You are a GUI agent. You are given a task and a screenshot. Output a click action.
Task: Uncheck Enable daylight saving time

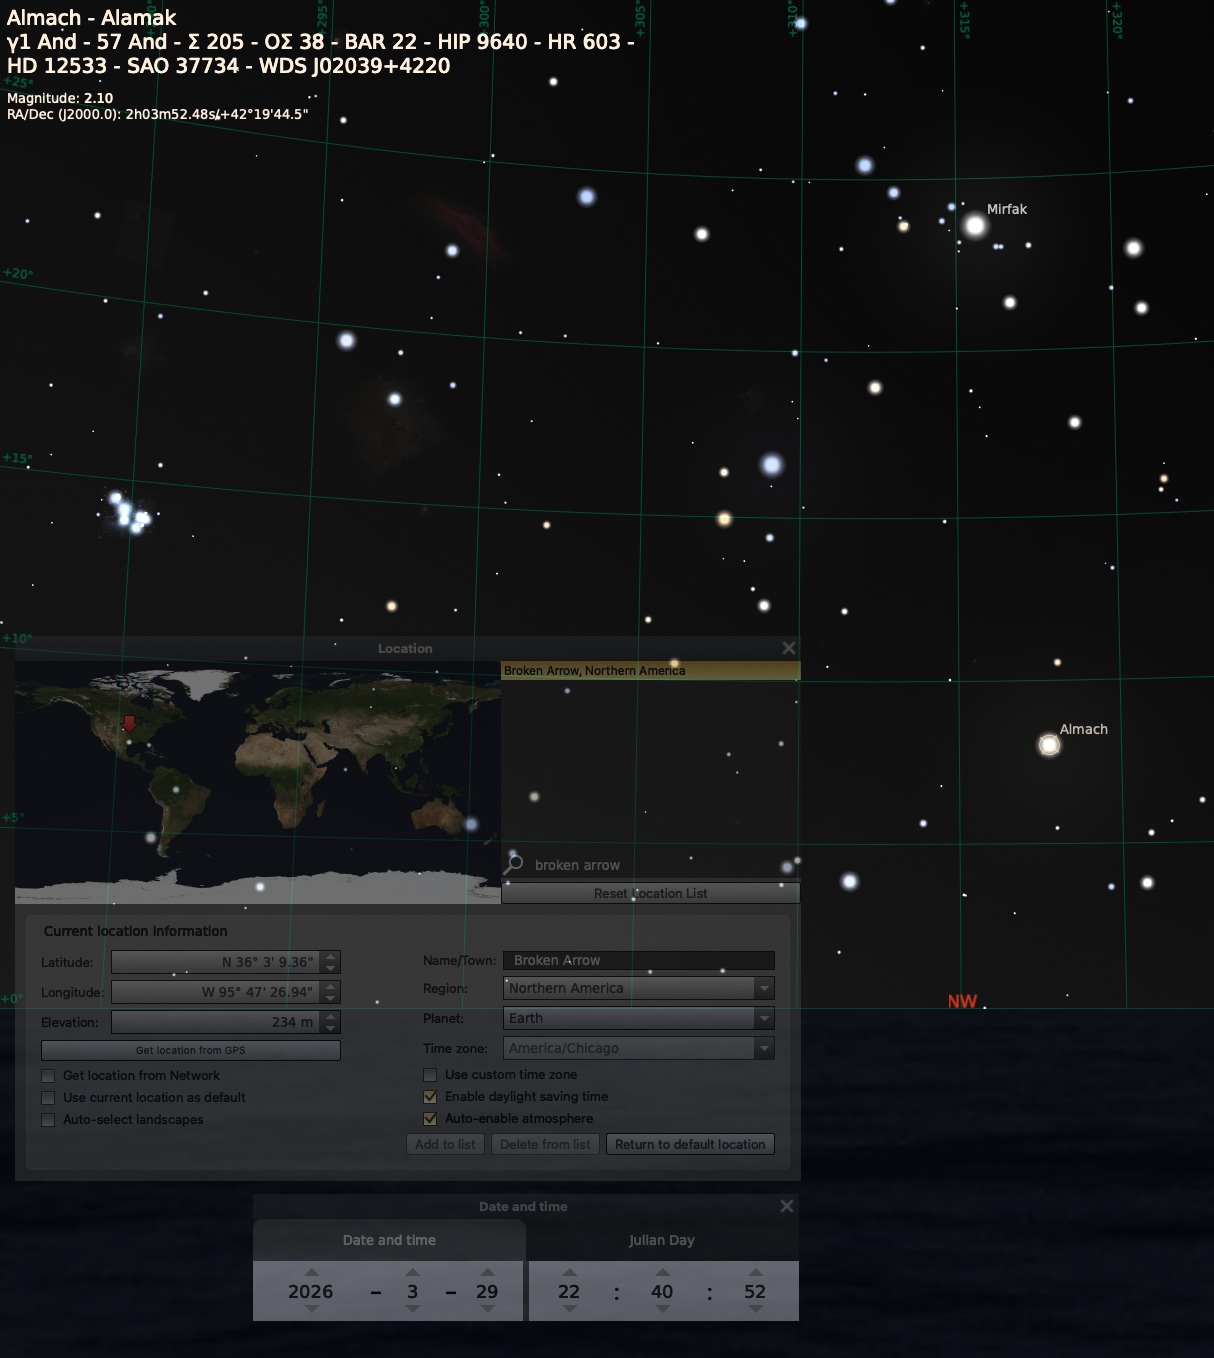(430, 1097)
